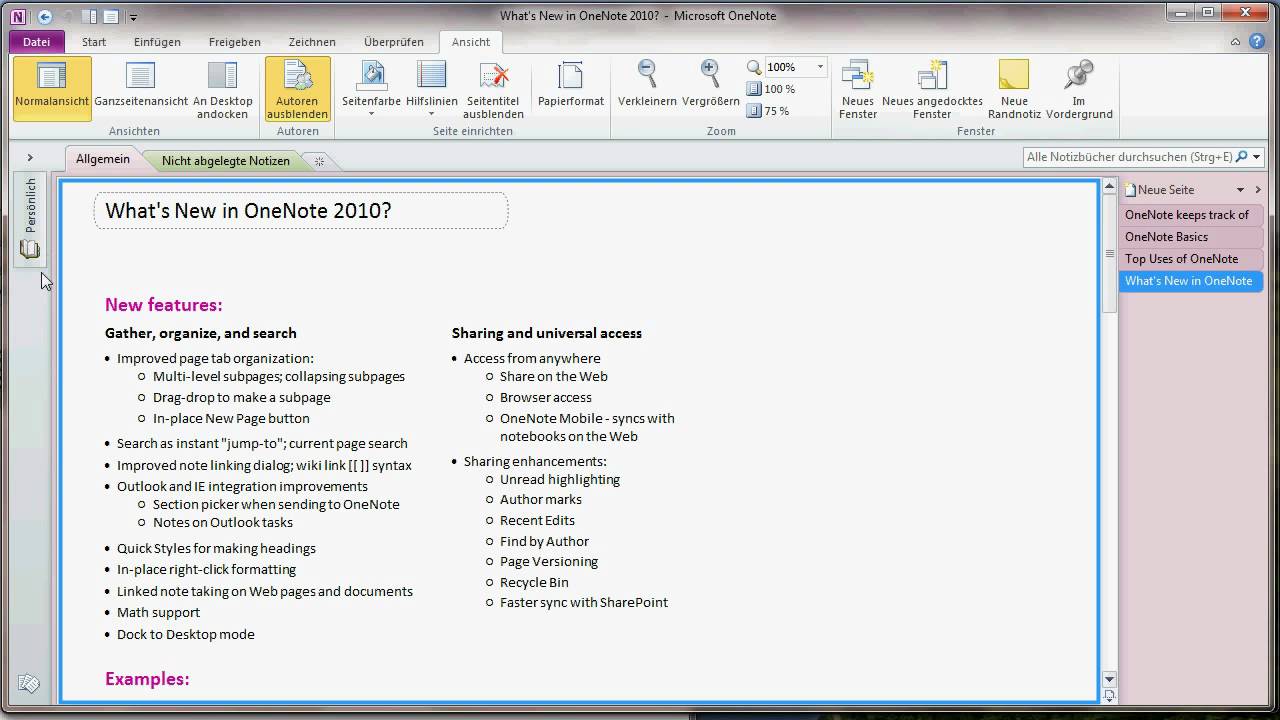The width and height of the screenshot is (1280, 720).
Task: Switch to Ganzseitenansicht full page view
Action: pyautogui.click(x=141, y=86)
